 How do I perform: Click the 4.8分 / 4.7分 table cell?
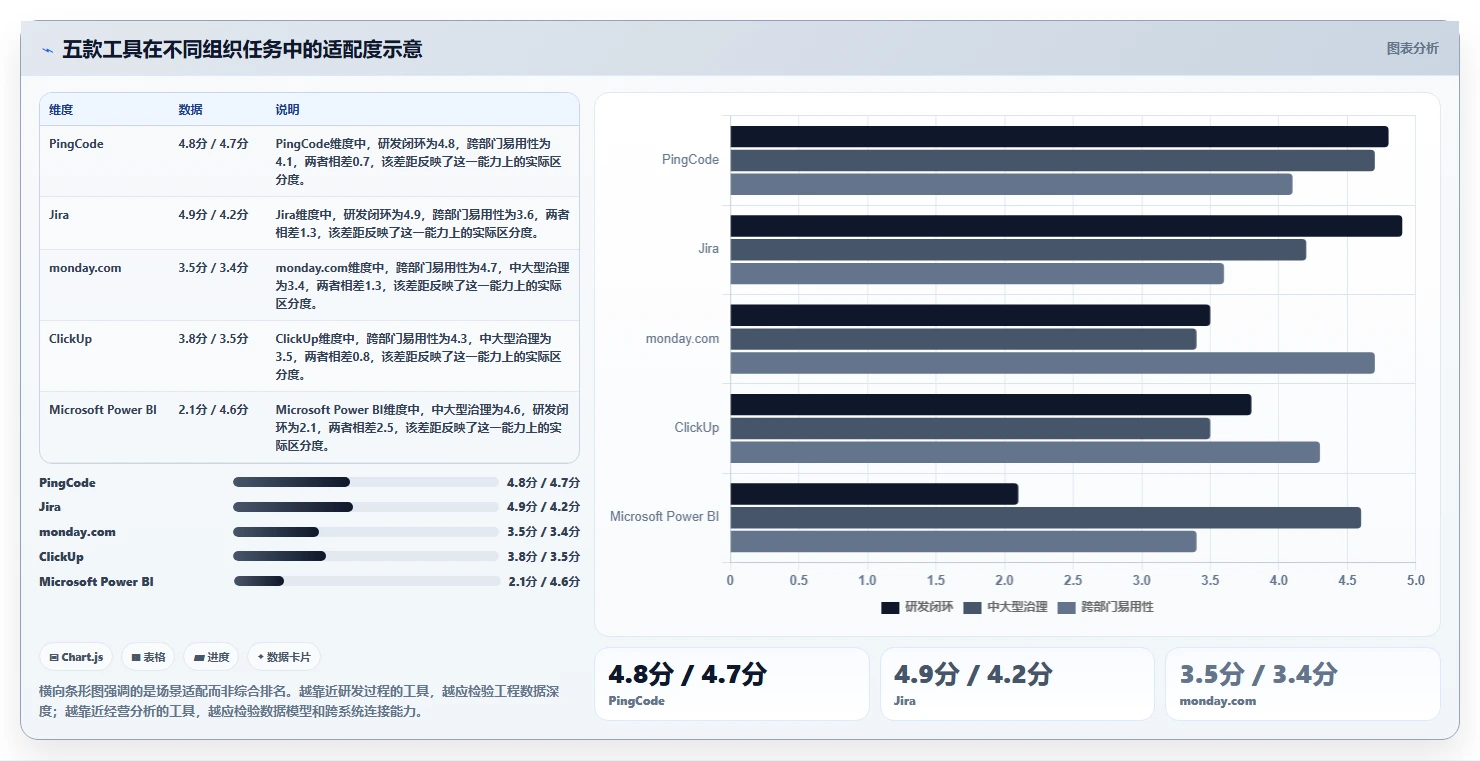(x=213, y=144)
